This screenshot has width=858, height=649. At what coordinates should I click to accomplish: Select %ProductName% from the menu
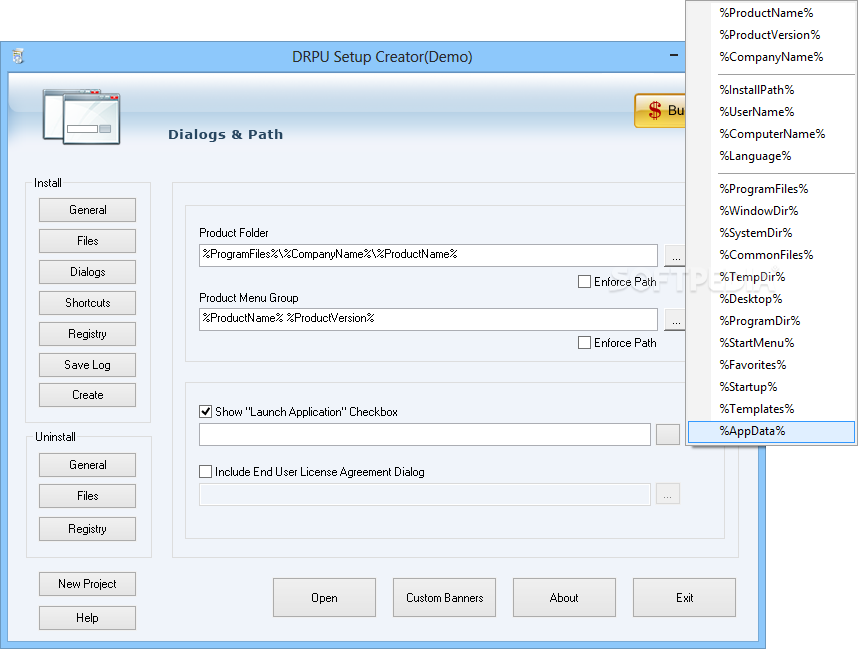pos(772,13)
